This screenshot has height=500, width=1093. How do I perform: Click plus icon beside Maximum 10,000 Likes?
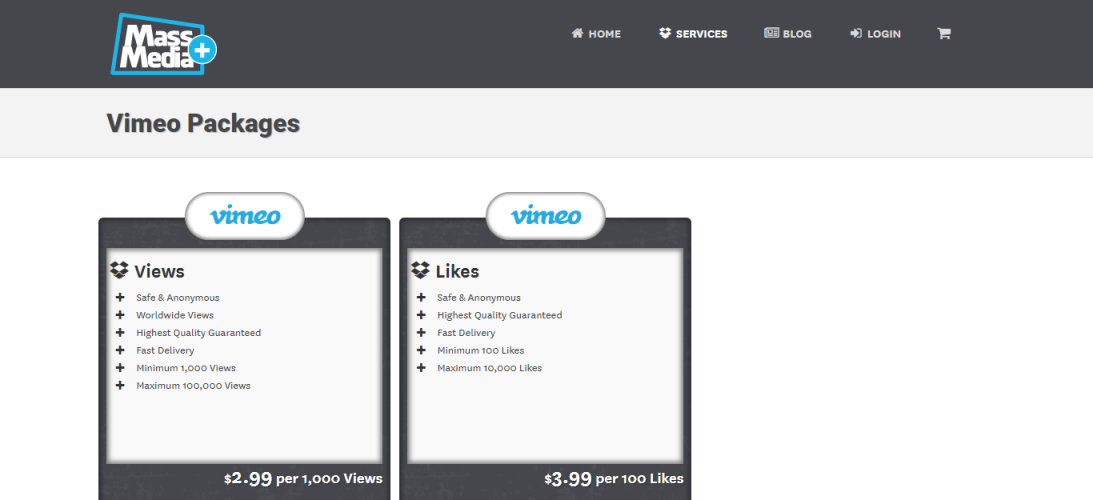pos(421,368)
